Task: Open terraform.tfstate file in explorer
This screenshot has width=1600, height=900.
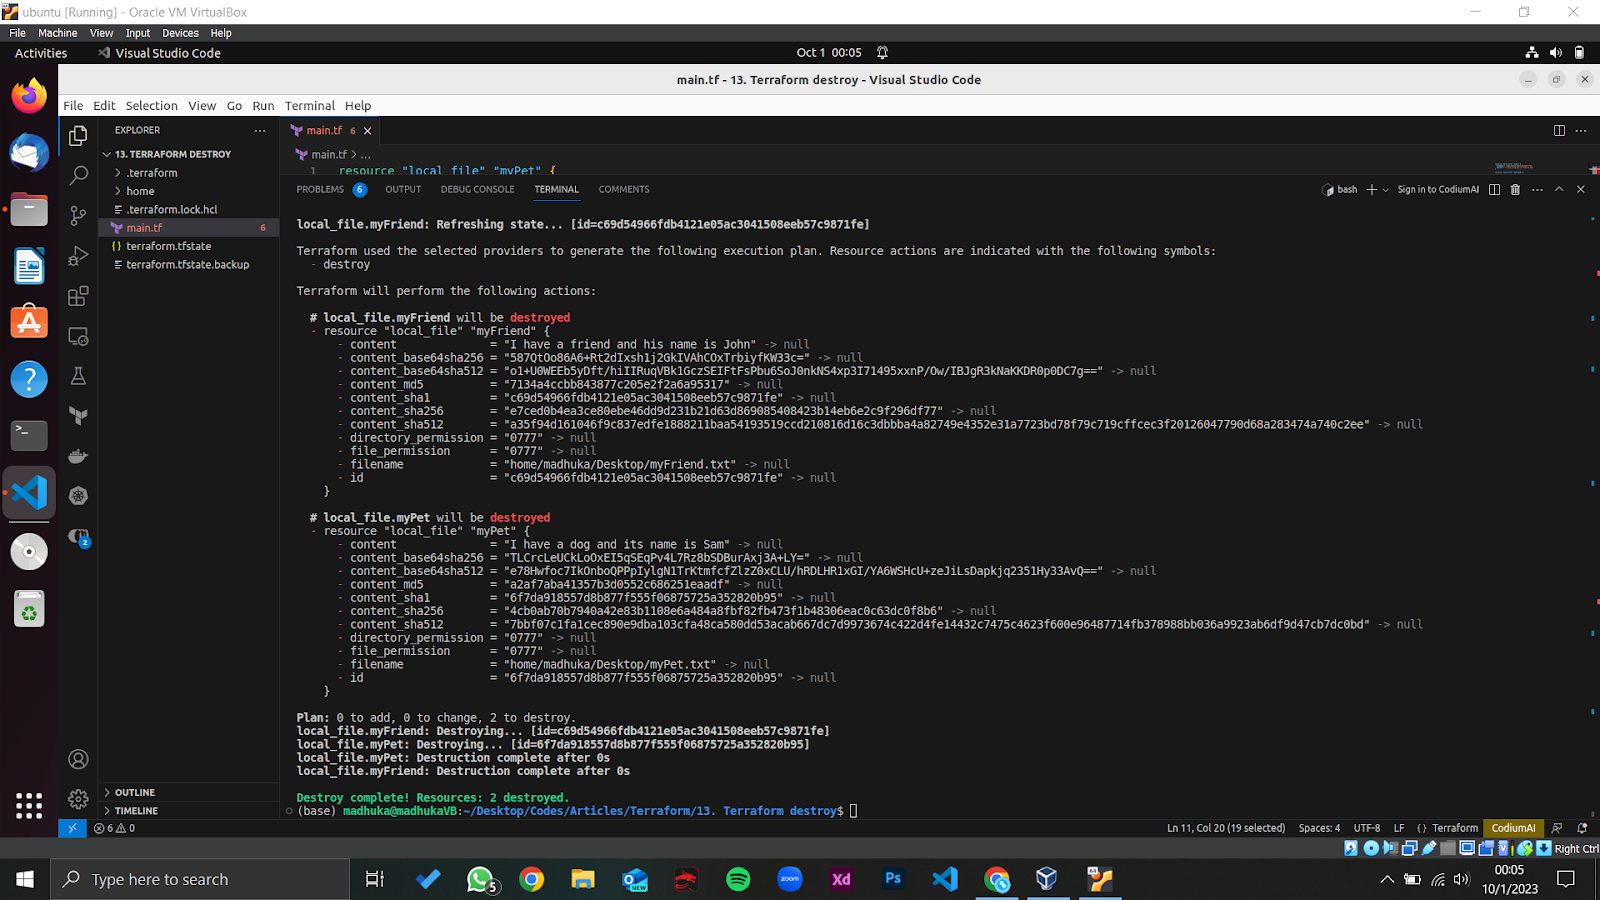Action: (x=189, y=246)
